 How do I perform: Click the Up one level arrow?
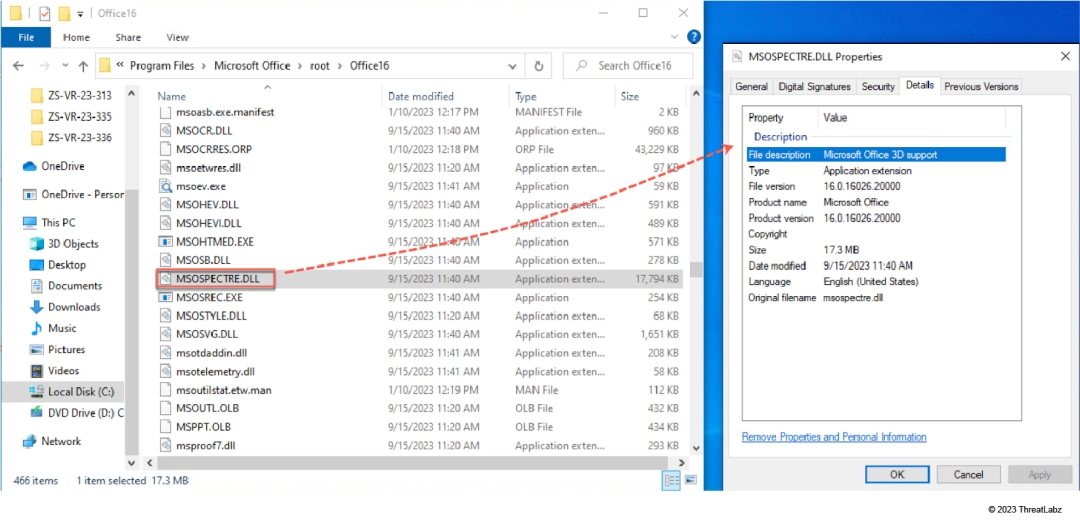(82, 66)
